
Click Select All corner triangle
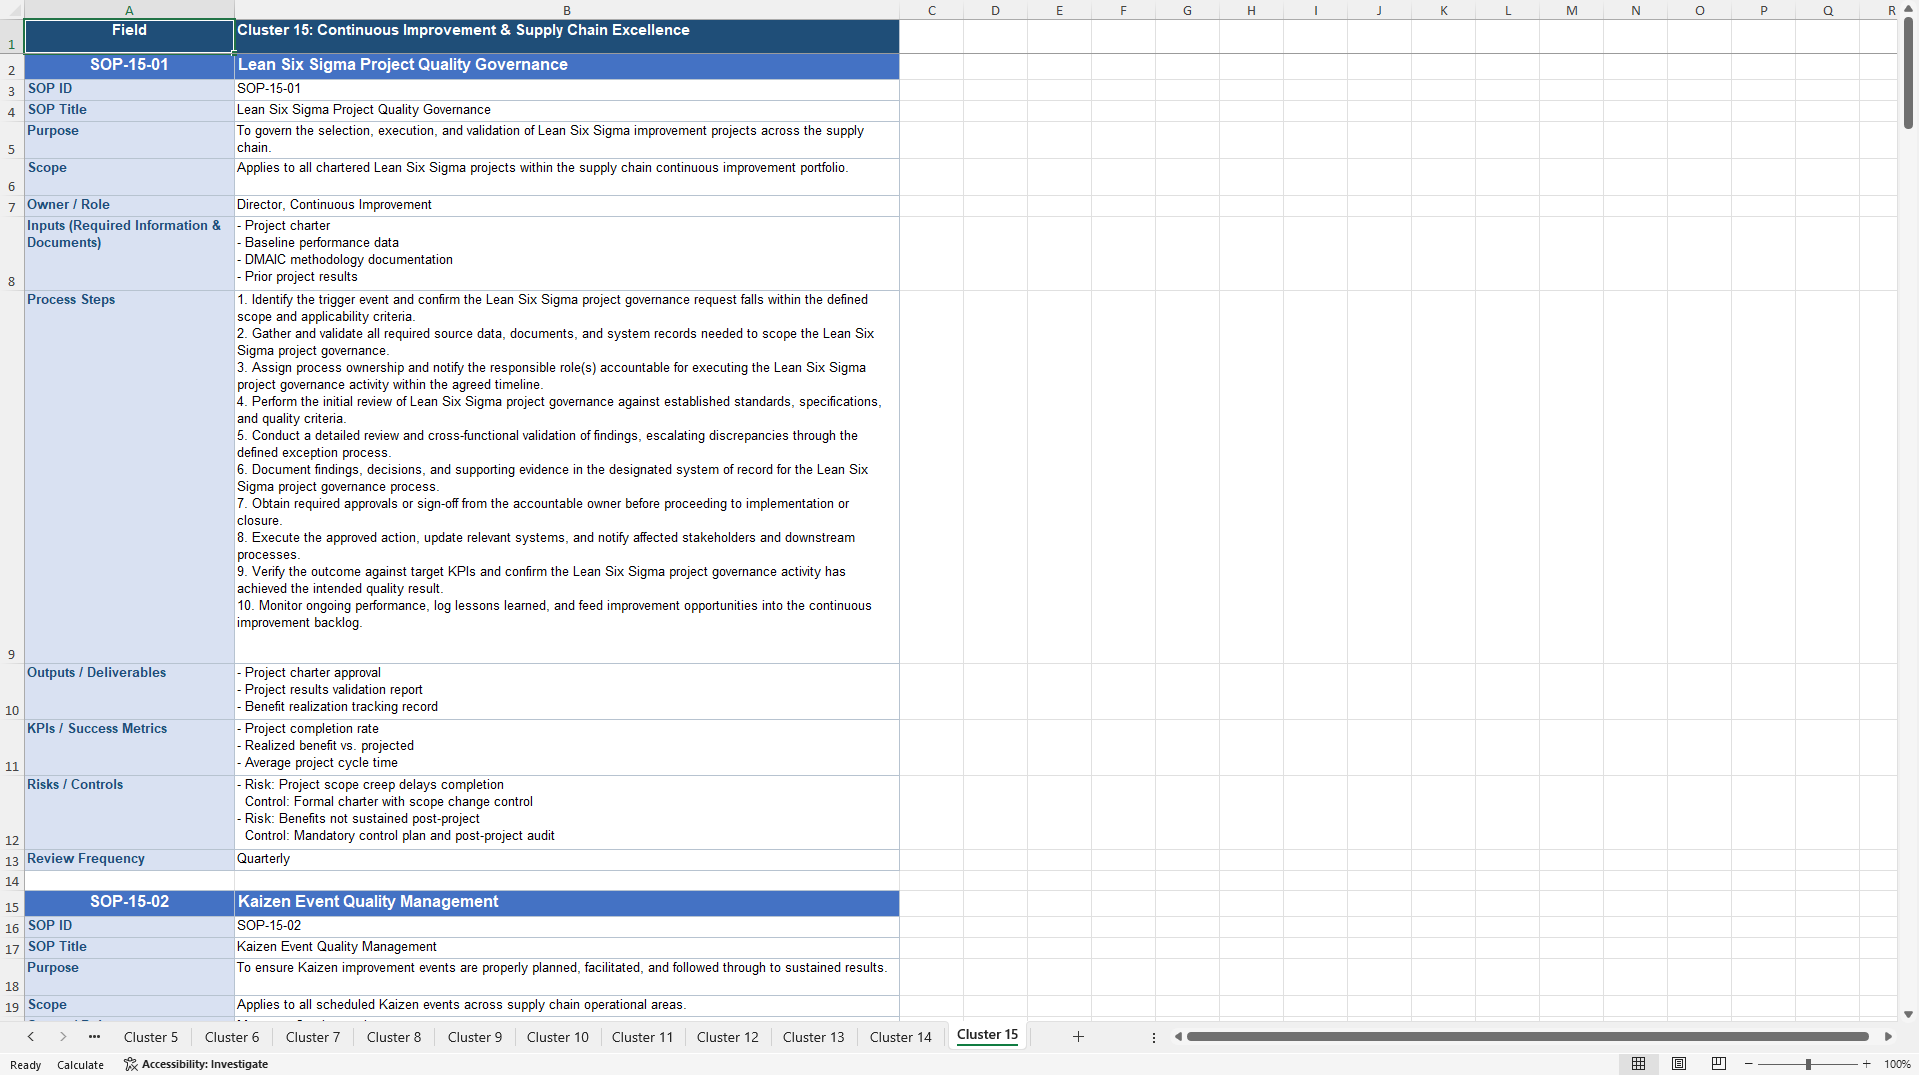(12, 10)
